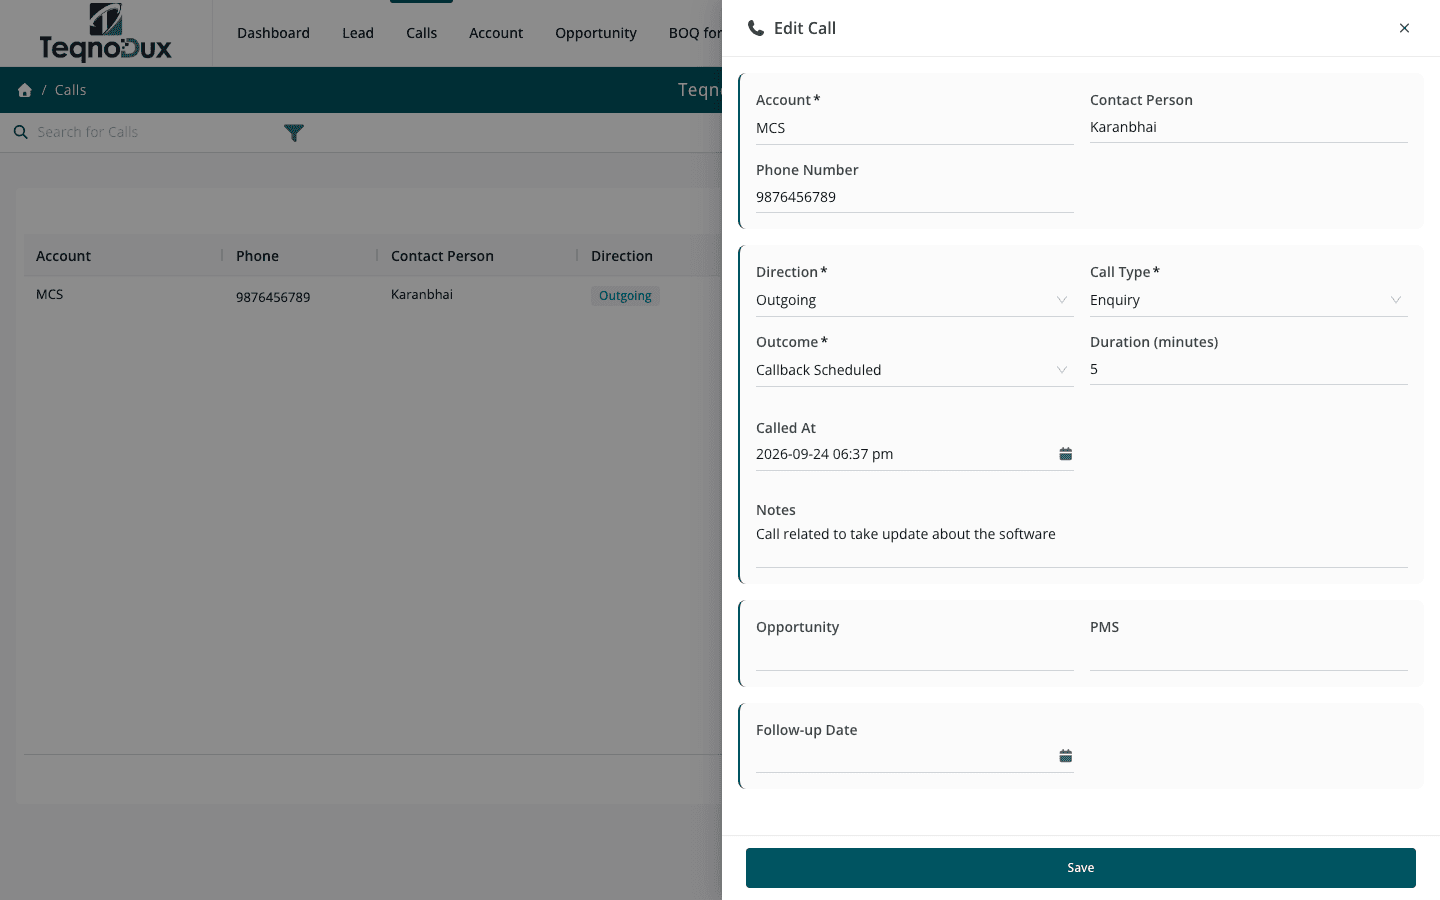Select MCS cell in calls table

click(49, 294)
